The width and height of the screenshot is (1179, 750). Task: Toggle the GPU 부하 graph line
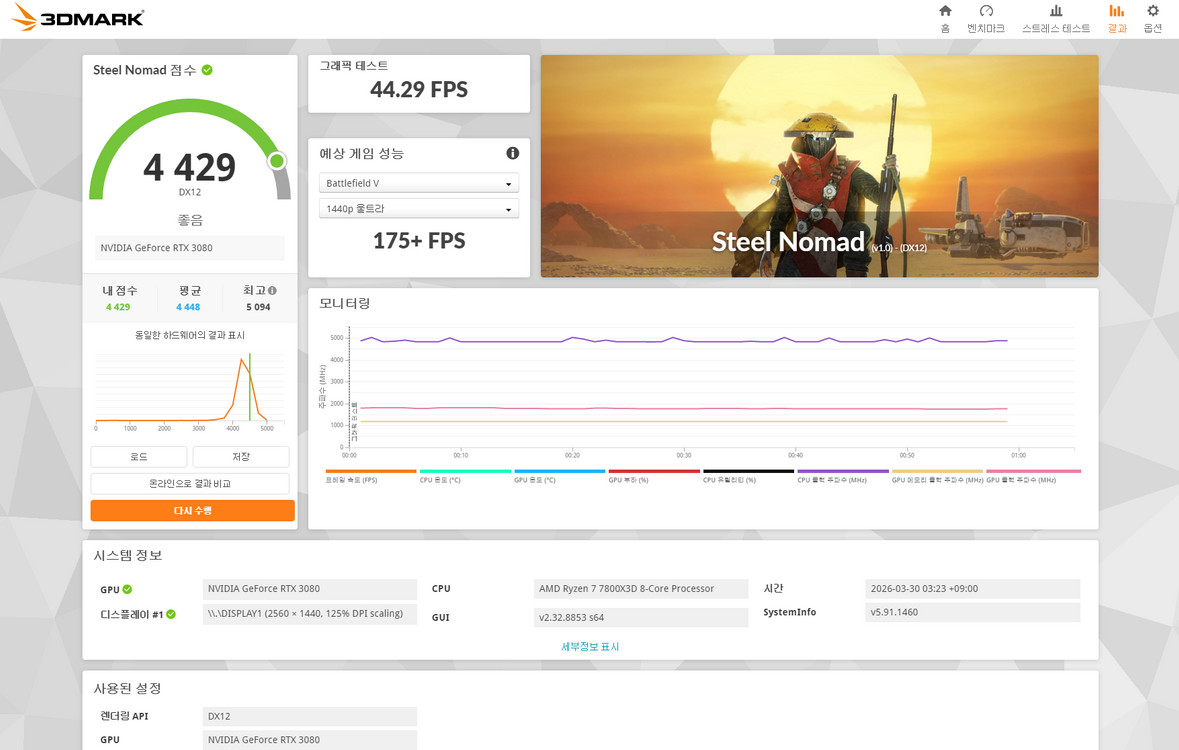(x=650, y=473)
